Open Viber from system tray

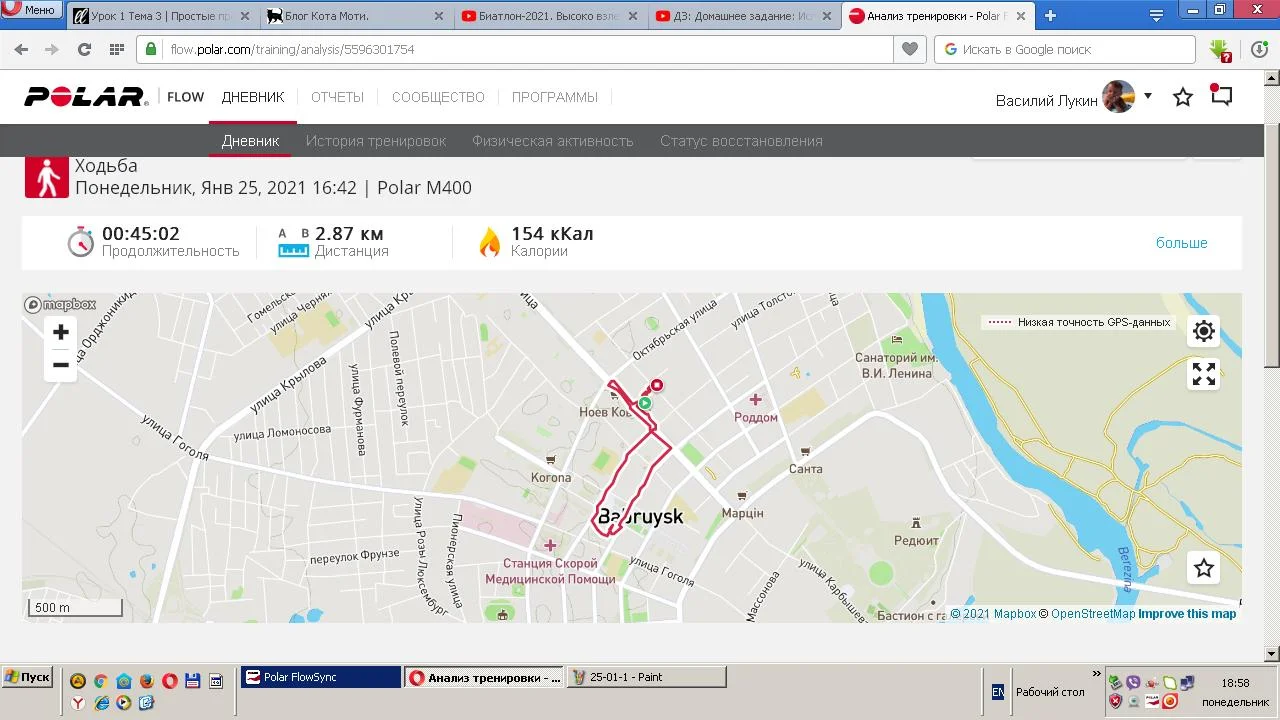[1133, 682]
